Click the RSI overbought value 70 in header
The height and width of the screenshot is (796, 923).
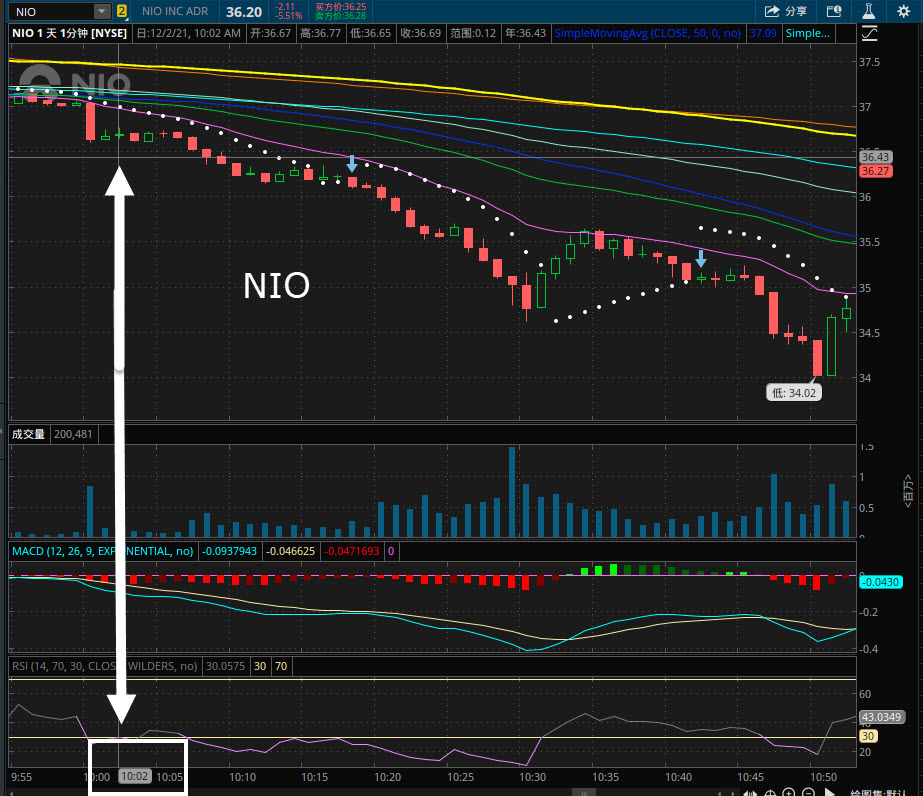(281, 666)
